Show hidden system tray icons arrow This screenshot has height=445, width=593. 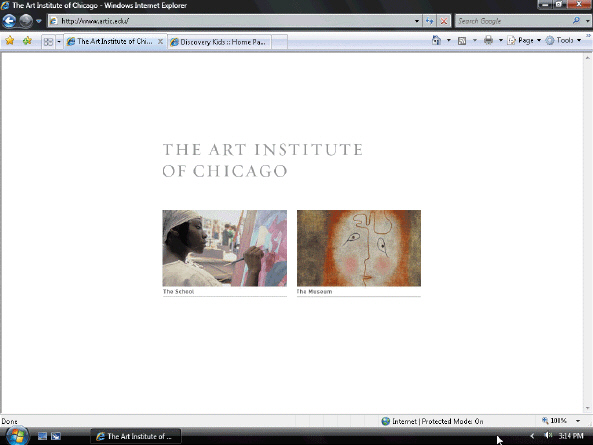532,436
